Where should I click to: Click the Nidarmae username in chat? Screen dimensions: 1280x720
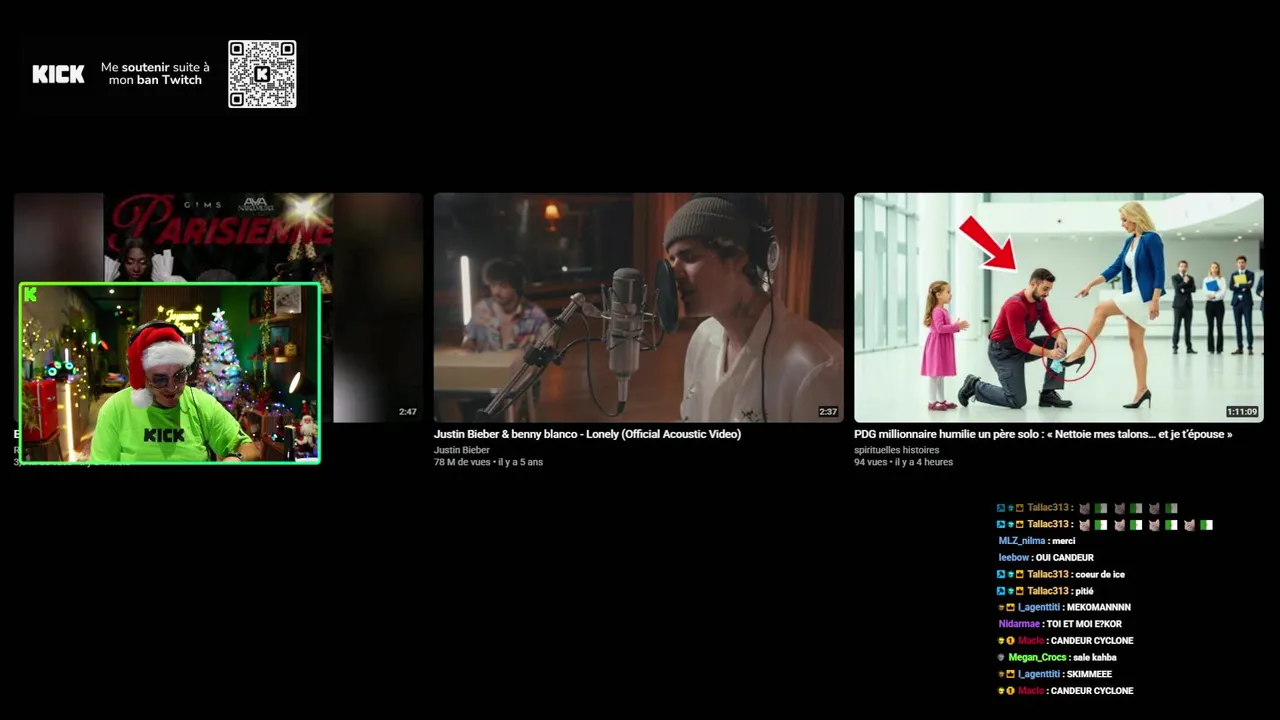(1019, 624)
